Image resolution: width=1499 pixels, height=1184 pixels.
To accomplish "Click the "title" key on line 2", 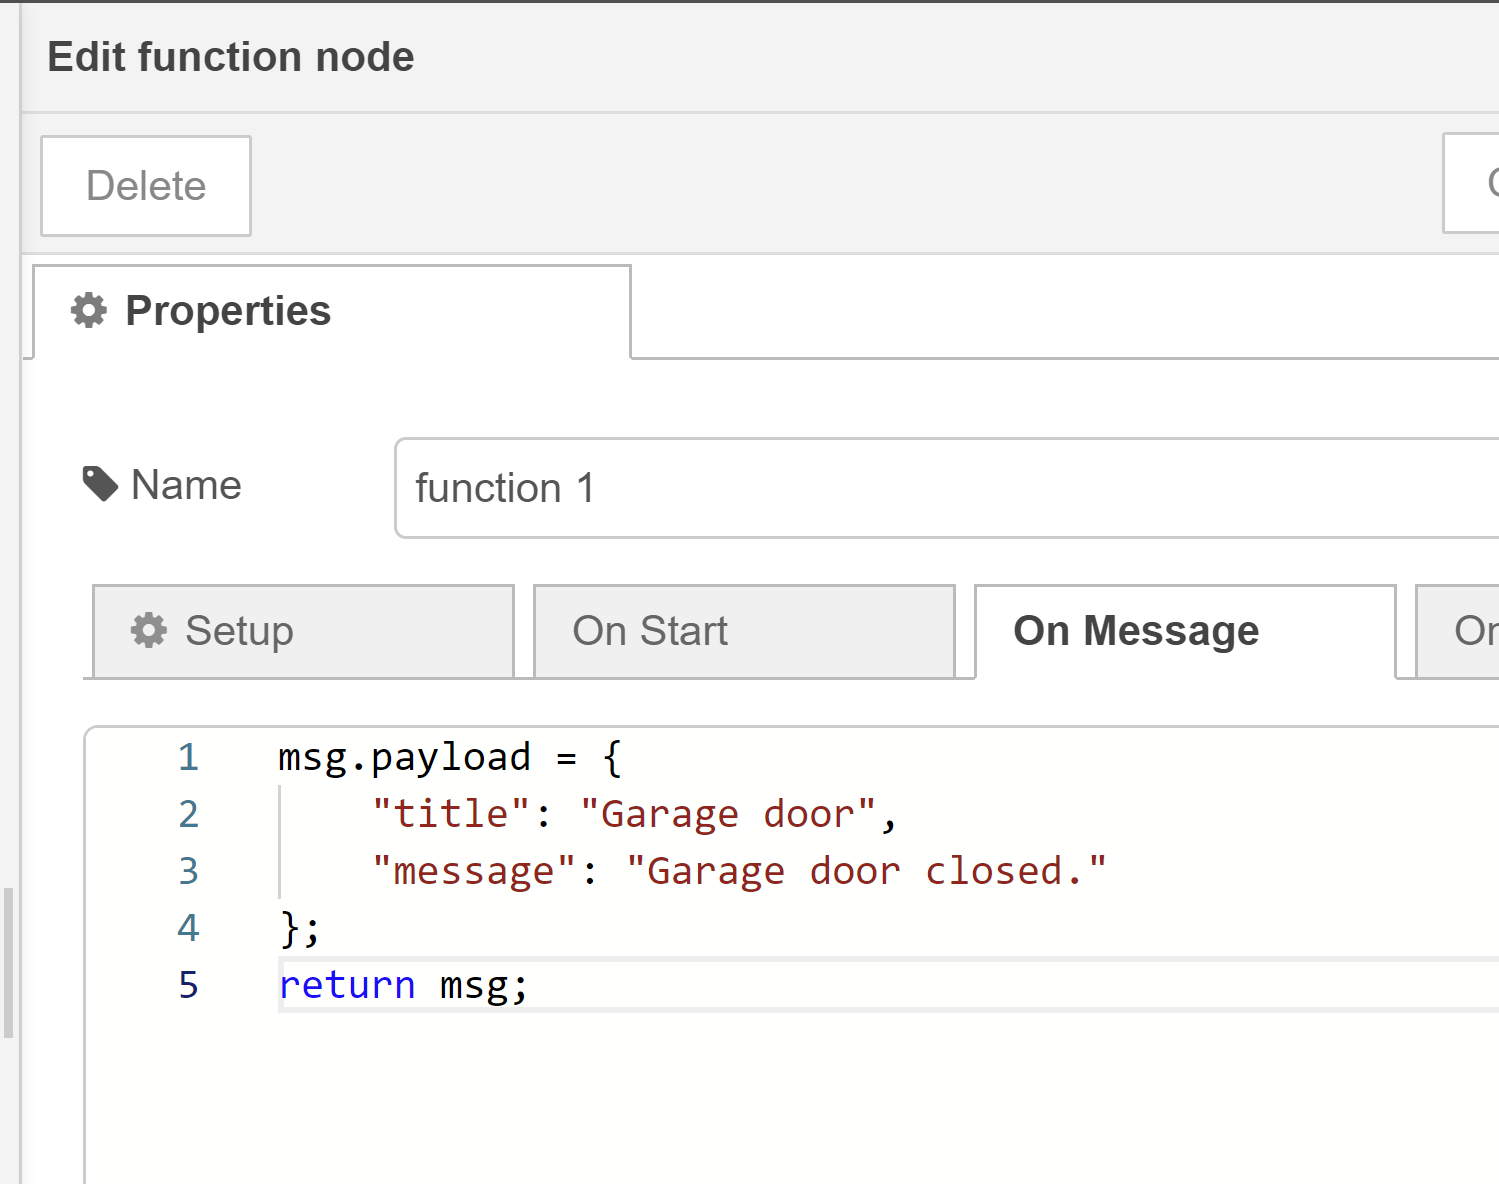I will (451, 814).
